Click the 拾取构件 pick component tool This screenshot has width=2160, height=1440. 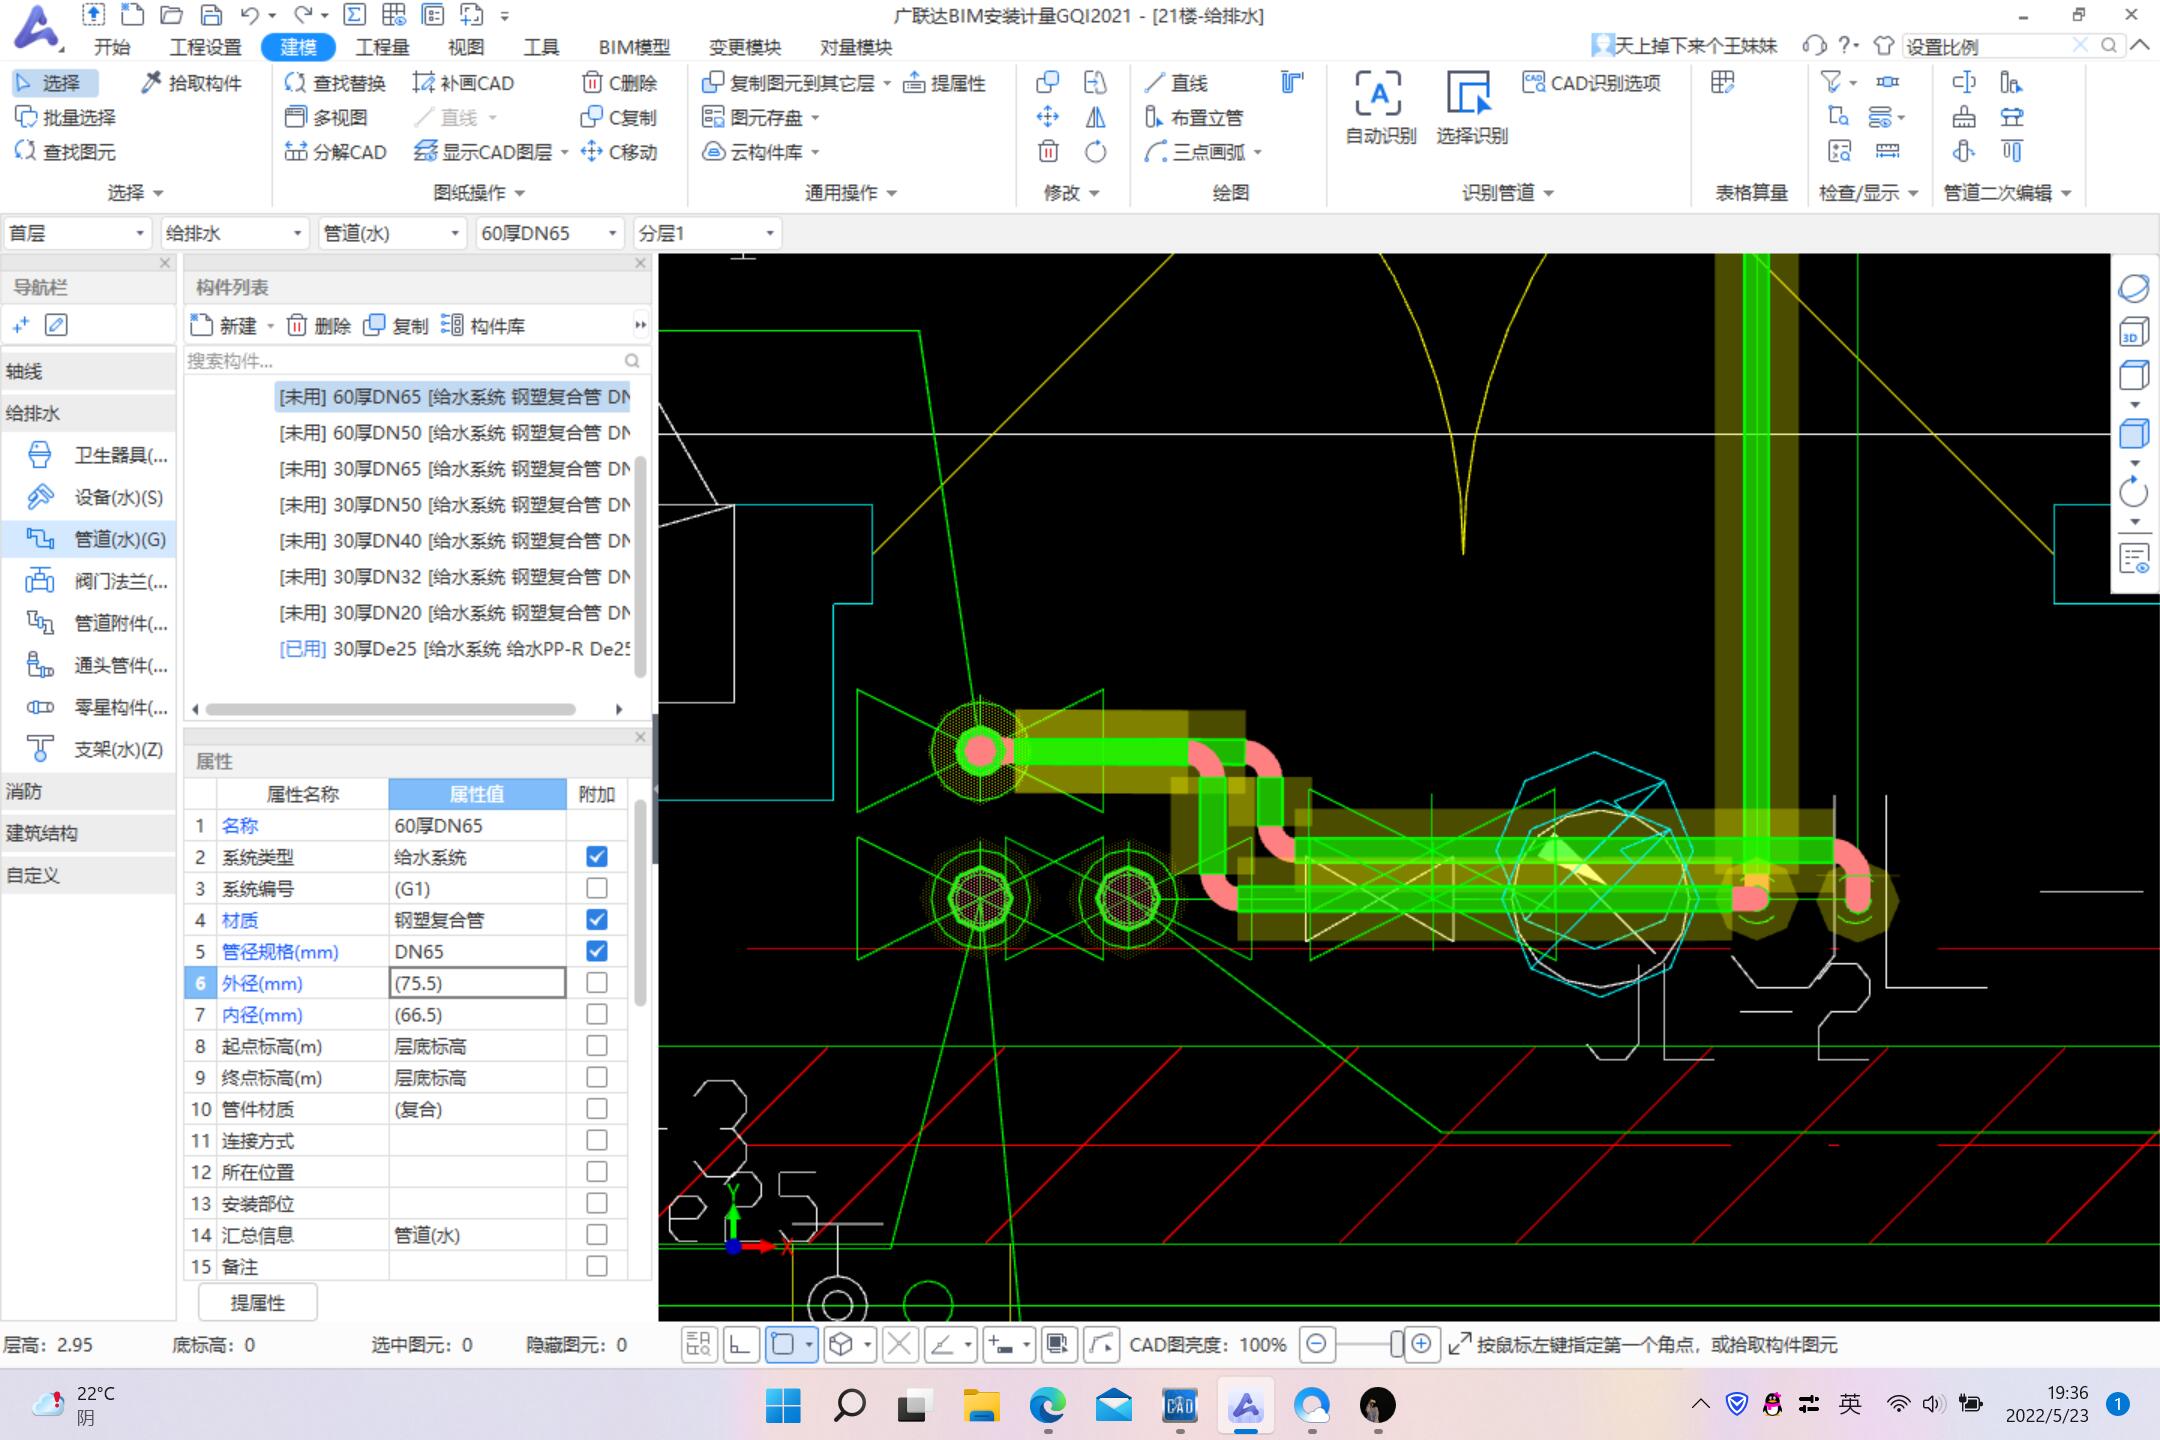coord(191,83)
